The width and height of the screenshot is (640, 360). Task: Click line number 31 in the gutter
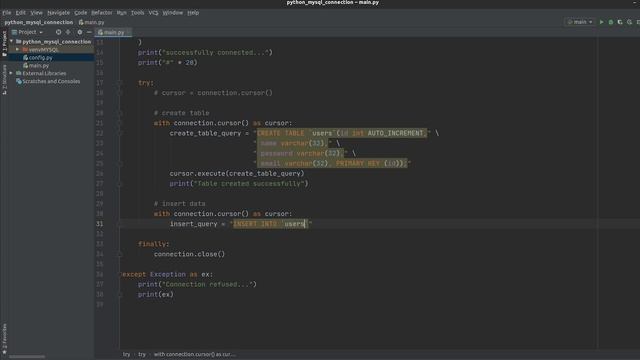tap(100, 224)
